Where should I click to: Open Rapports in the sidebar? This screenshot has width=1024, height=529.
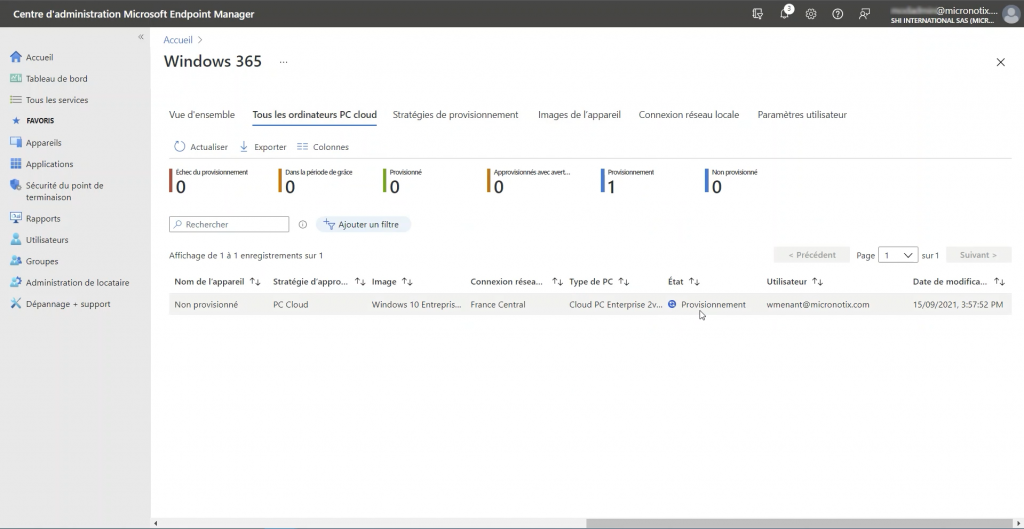(42, 219)
